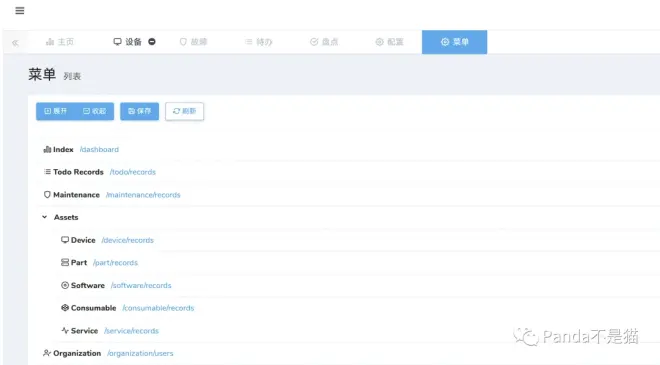Click the 保存 save button
The width and height of the screenshot is (660, 365).
click(139, 111)
